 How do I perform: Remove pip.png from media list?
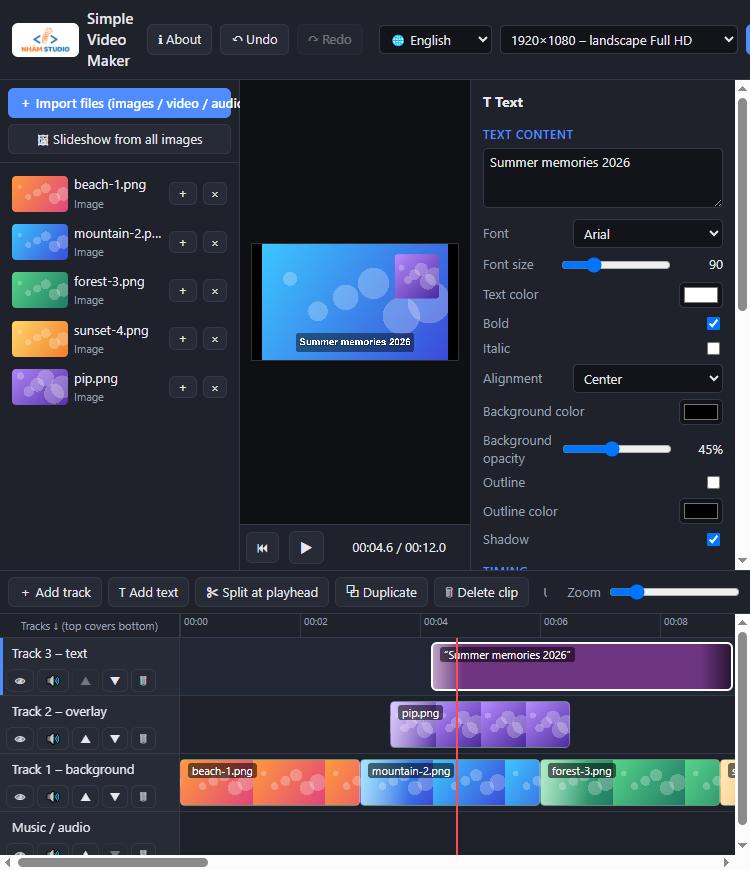coord(215,388)
